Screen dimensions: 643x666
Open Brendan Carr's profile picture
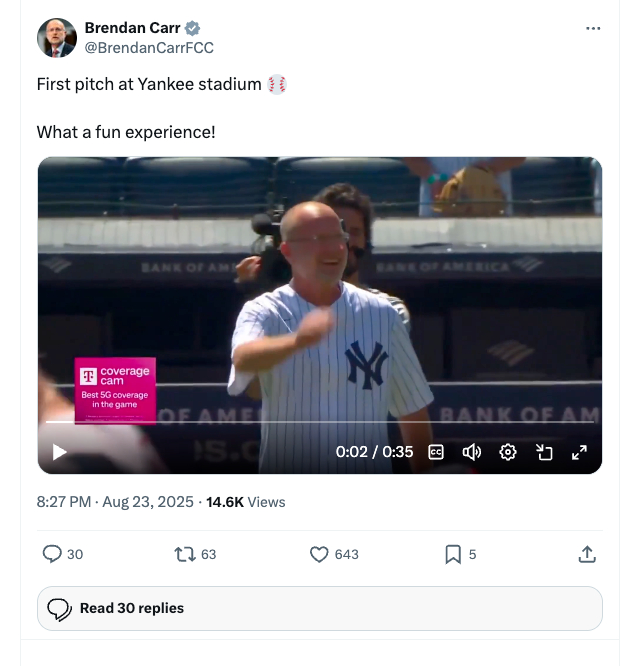coord(57,38)
